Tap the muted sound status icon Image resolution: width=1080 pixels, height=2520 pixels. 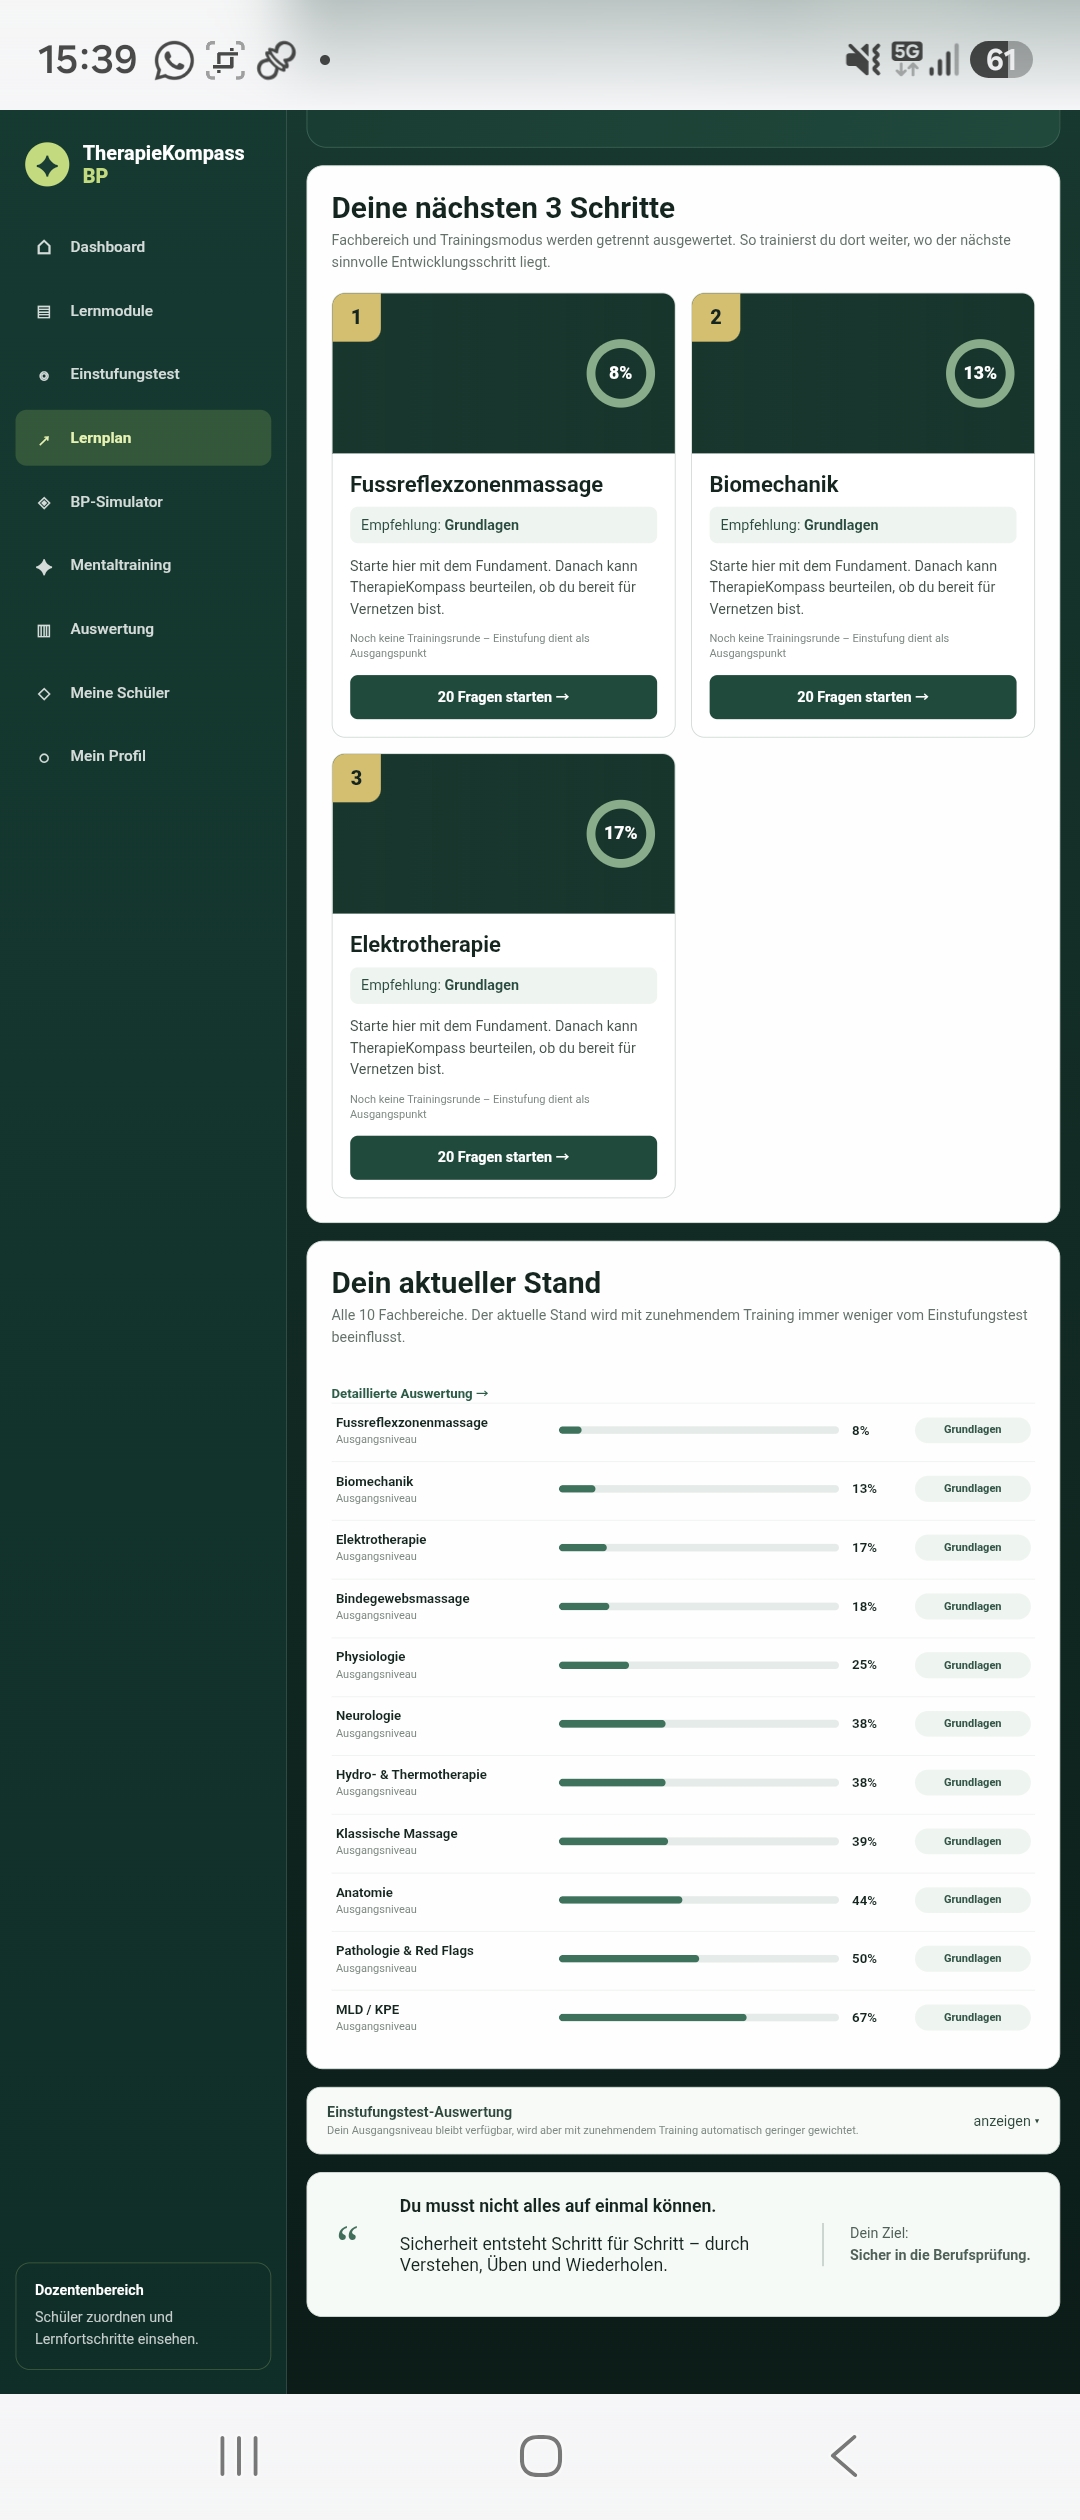[863, 60]
